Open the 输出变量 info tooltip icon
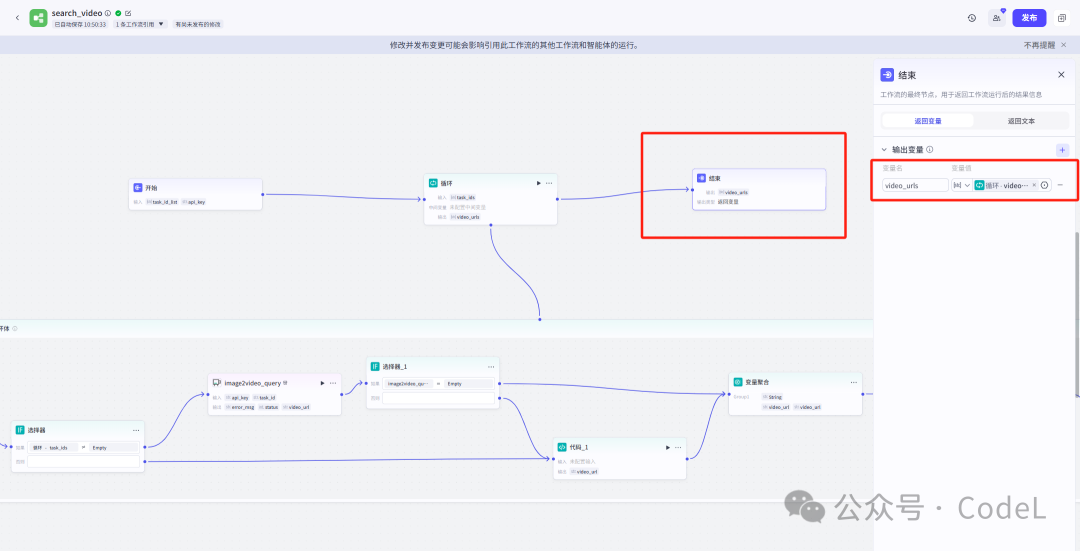The height and width of the screenshot is (551, 1080). [930, 149]
